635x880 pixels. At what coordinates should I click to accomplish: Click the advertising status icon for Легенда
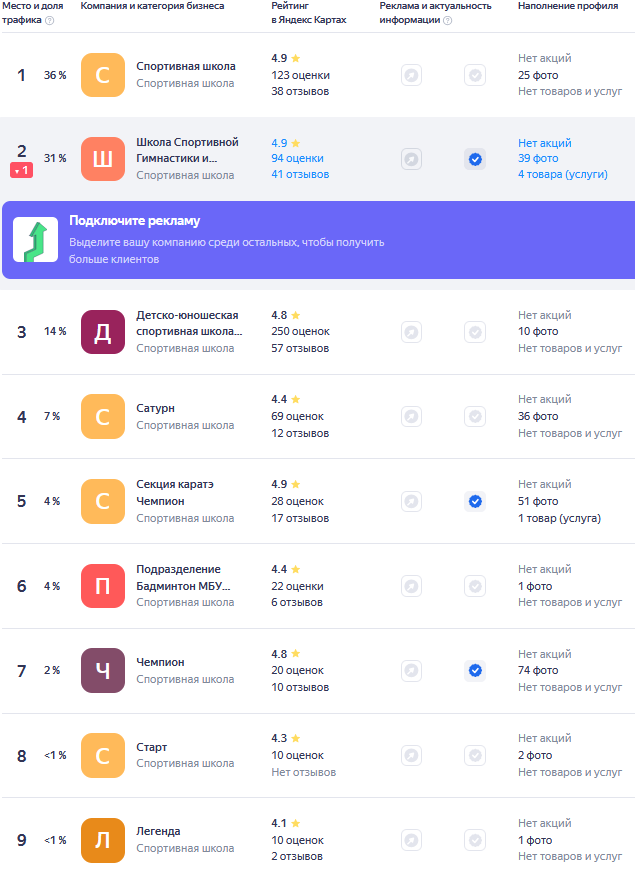coord(411,840)
